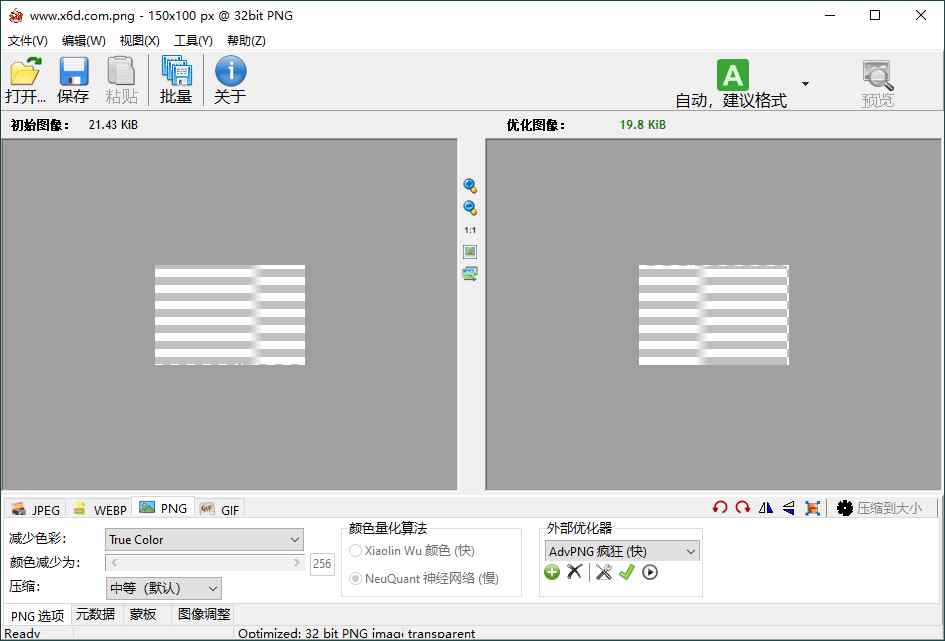Click the slider's right arrow for 颜色减少为
Image resolution: width=945 pixels, height=641 pixels.
point(296,563)
